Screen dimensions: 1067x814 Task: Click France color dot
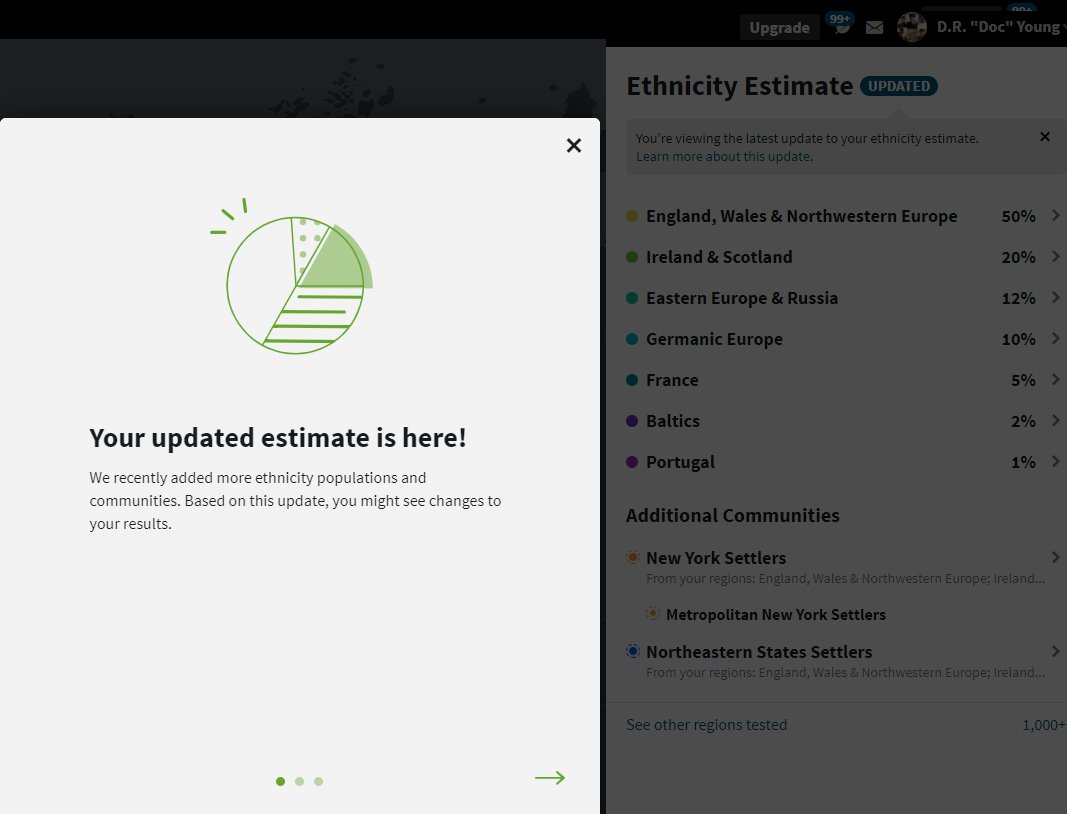(x=631, y=380)
